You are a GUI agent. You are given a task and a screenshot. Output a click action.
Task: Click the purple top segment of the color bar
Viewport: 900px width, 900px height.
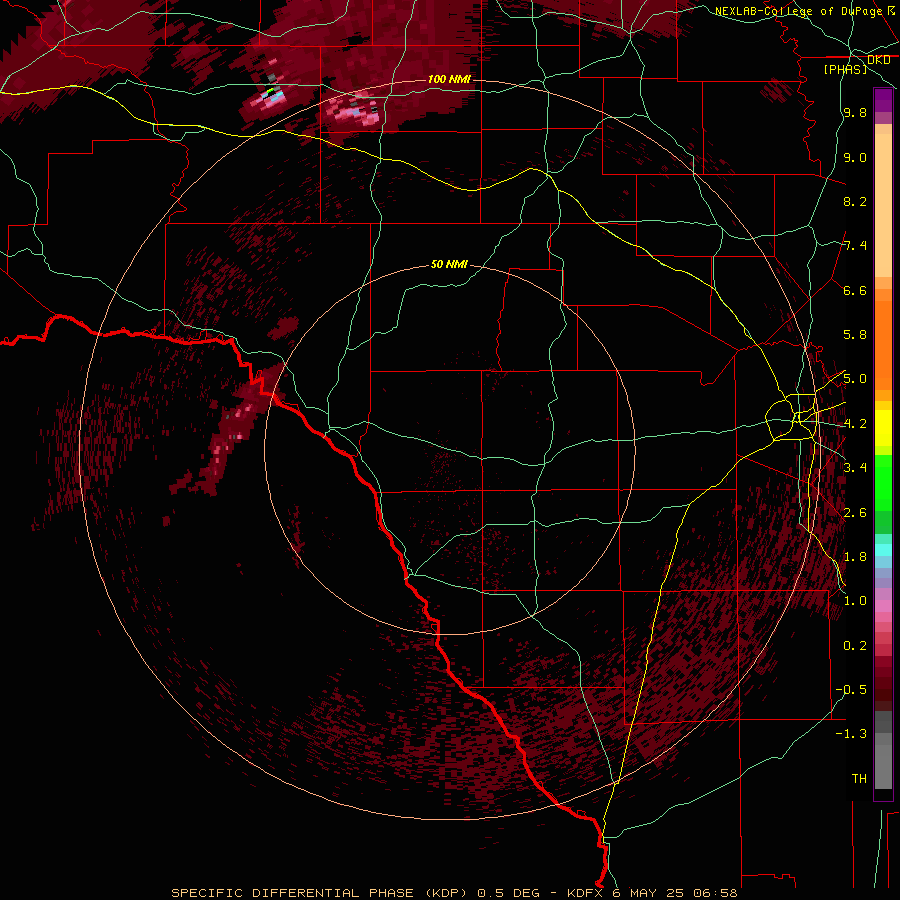[883, 100]
